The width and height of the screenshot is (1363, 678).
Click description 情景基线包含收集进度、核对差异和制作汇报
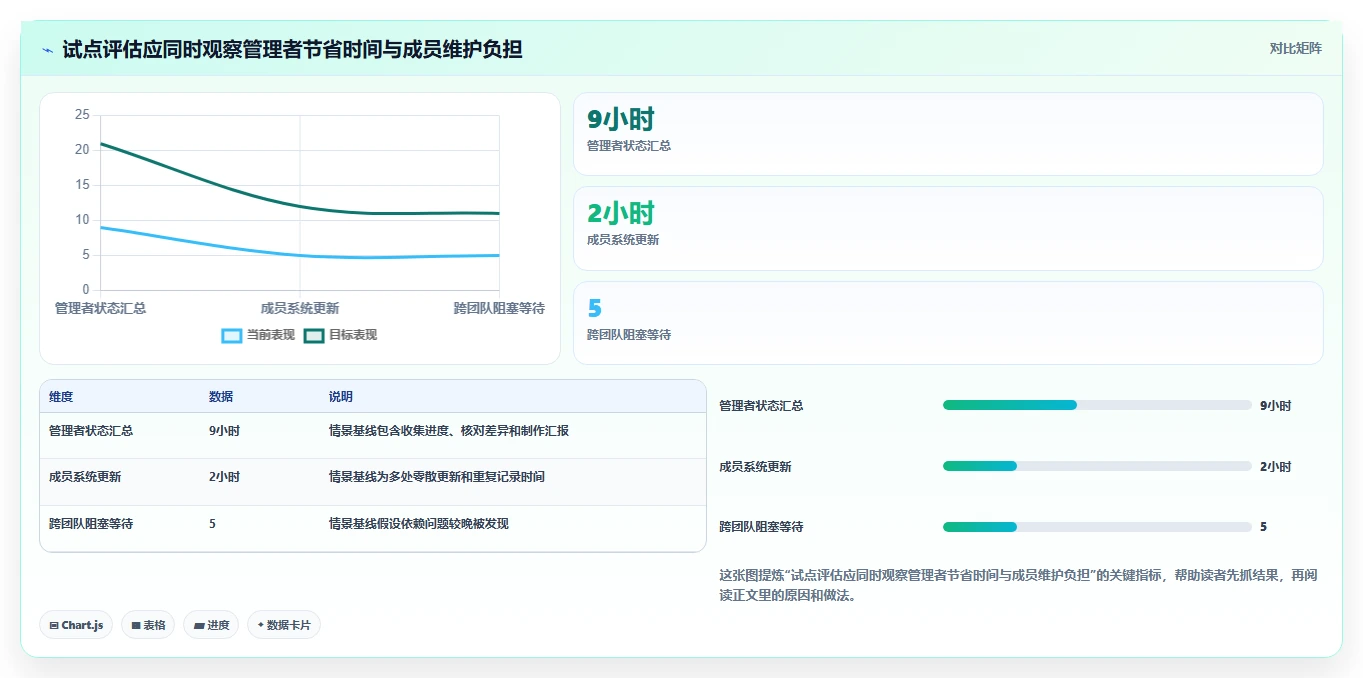(449, 431)
